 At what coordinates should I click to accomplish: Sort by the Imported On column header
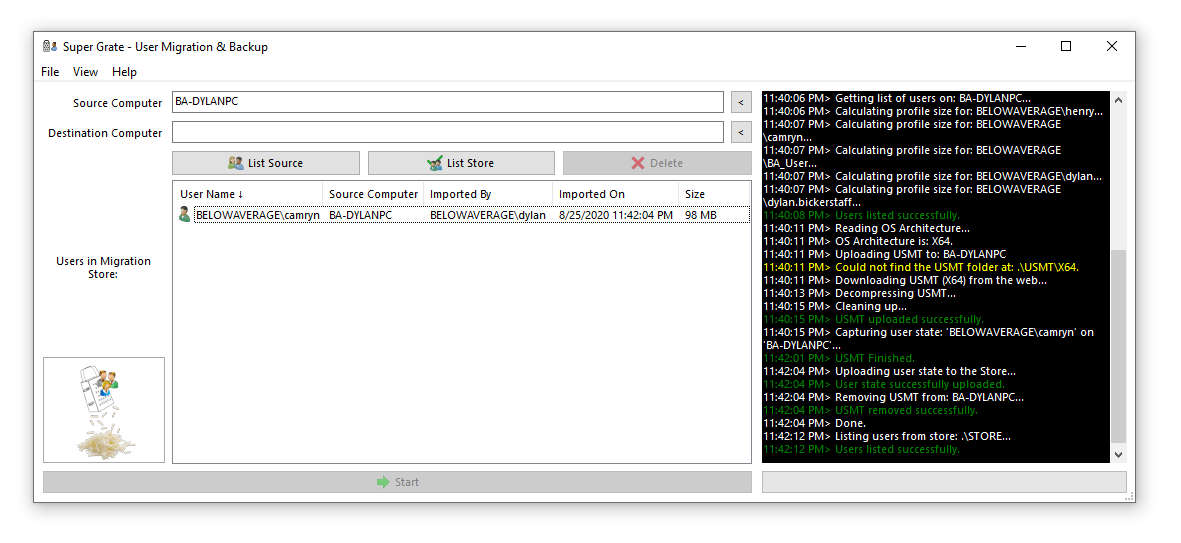click(615, 194)
